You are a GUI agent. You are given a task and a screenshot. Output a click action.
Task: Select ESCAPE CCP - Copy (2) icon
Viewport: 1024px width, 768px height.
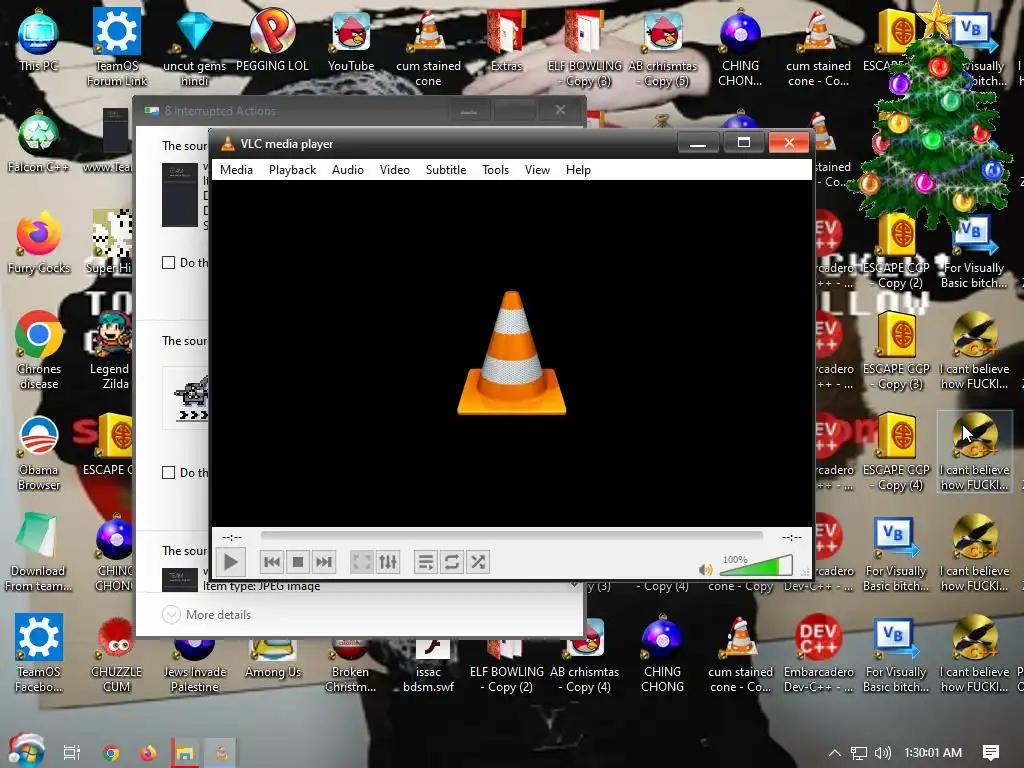click(x=897, y=250)
